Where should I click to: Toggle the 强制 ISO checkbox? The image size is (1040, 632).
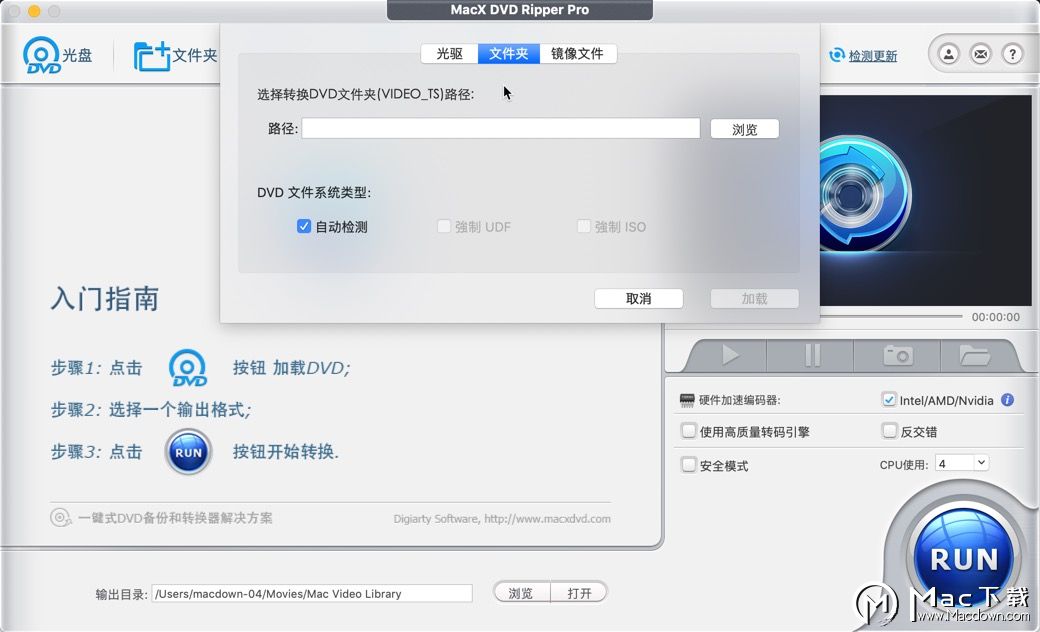[x=584, y=227]
